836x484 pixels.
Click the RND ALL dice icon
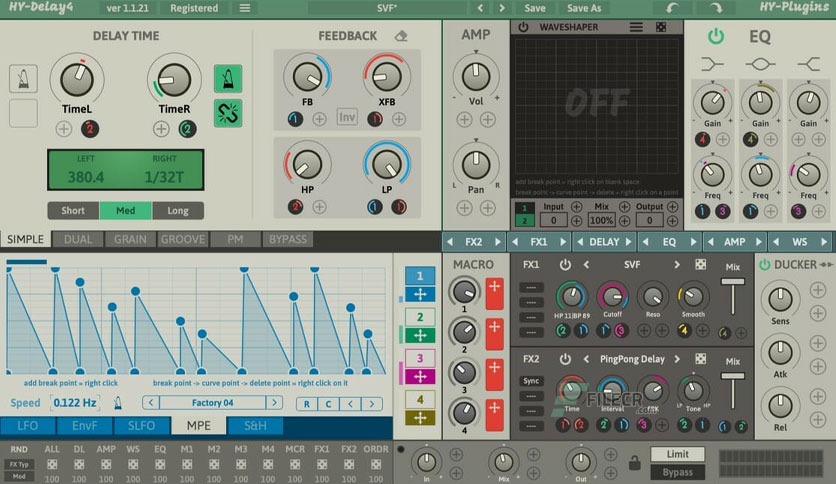pyautogui.click(x=52, y=464)
